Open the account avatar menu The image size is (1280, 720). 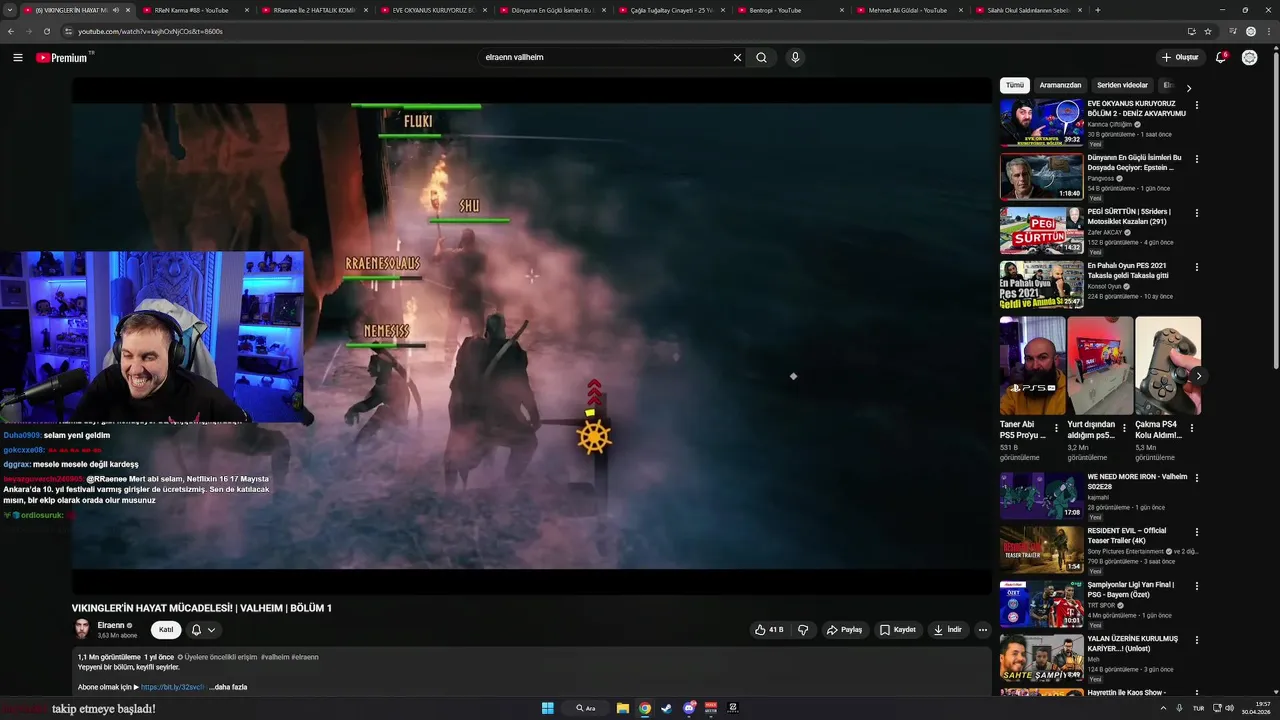tap(1250, 58)
